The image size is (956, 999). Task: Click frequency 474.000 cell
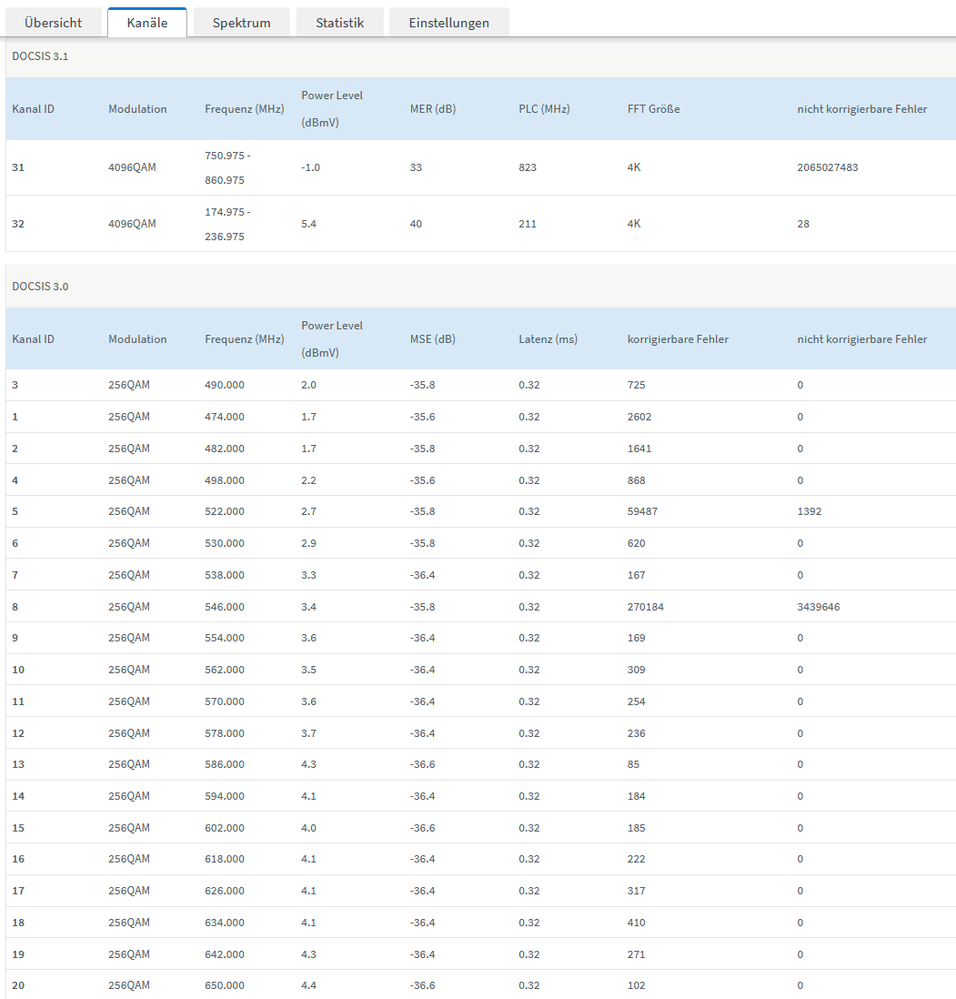click(224, 417)
